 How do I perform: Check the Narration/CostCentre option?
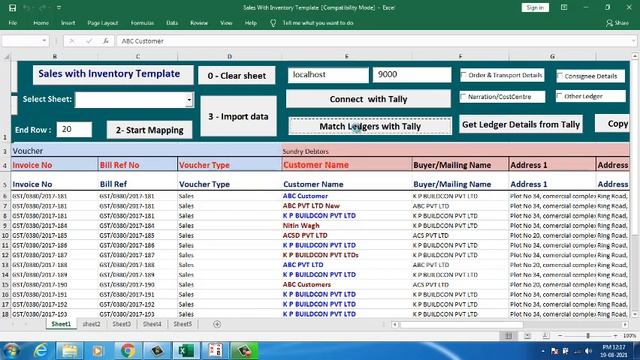coord(463,97)
